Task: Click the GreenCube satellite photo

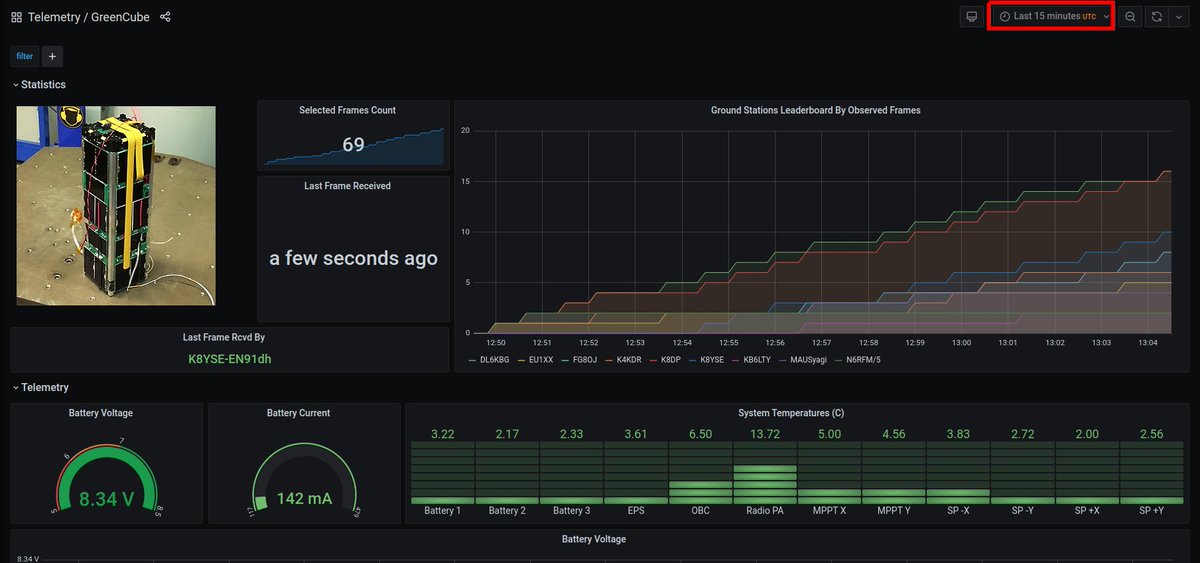Action: click(x=116, y=206)
